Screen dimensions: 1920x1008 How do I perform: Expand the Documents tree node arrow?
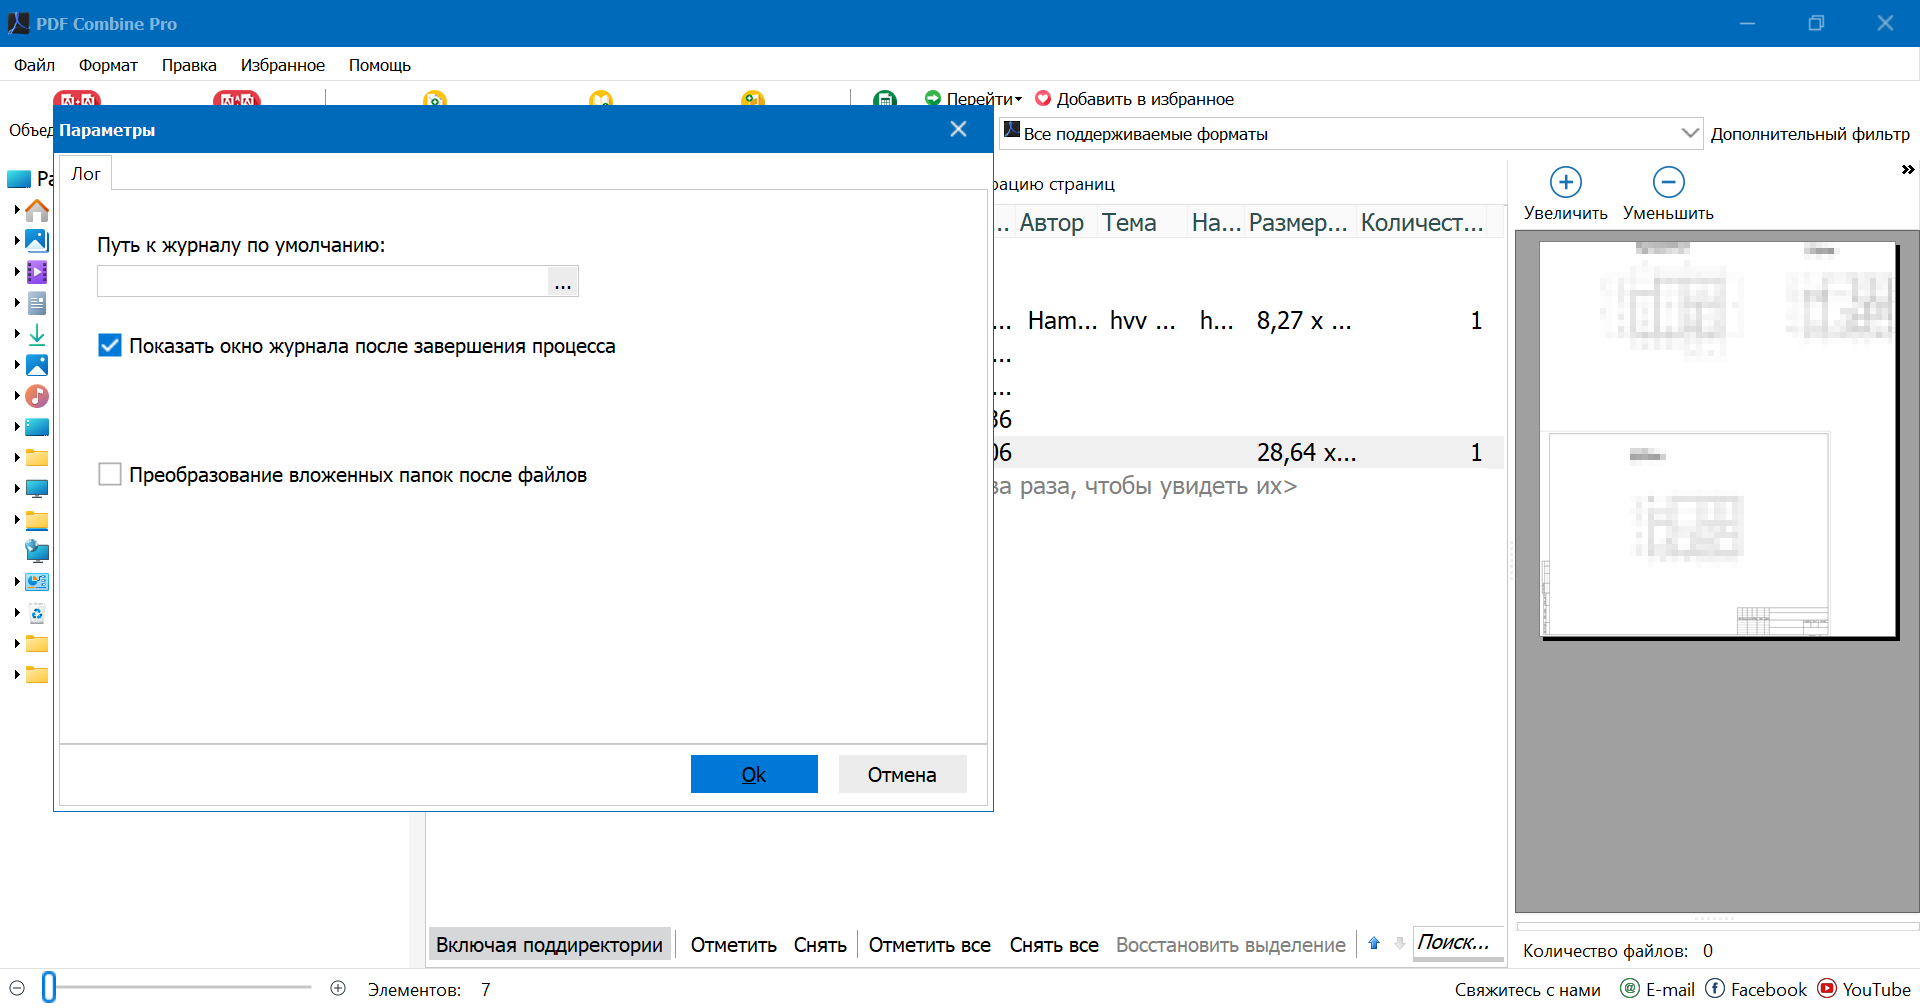(17, 303)
